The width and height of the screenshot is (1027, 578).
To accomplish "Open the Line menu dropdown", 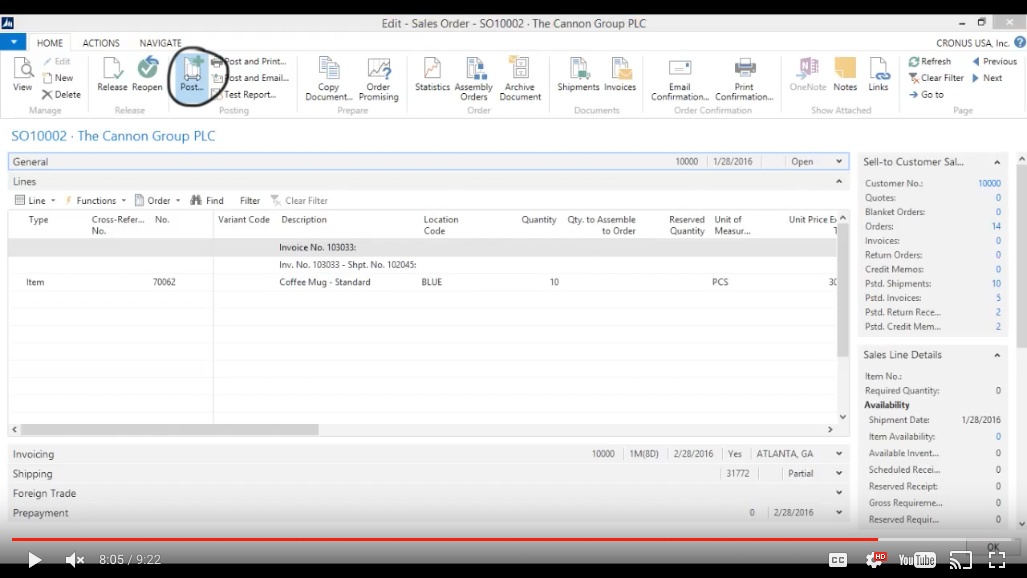I will click(x=35, y=201).
